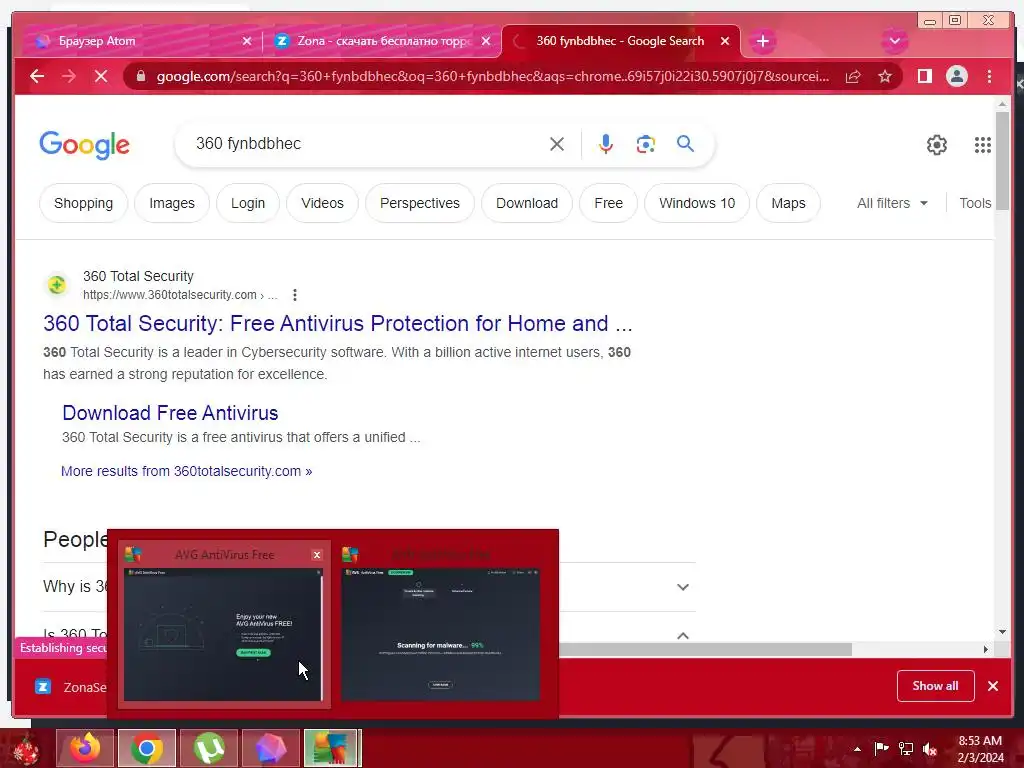Viewport: 1024px width, 768px height.
Task: Open 360 Total Security Free Antivirus result title
Action: (338, 323)
